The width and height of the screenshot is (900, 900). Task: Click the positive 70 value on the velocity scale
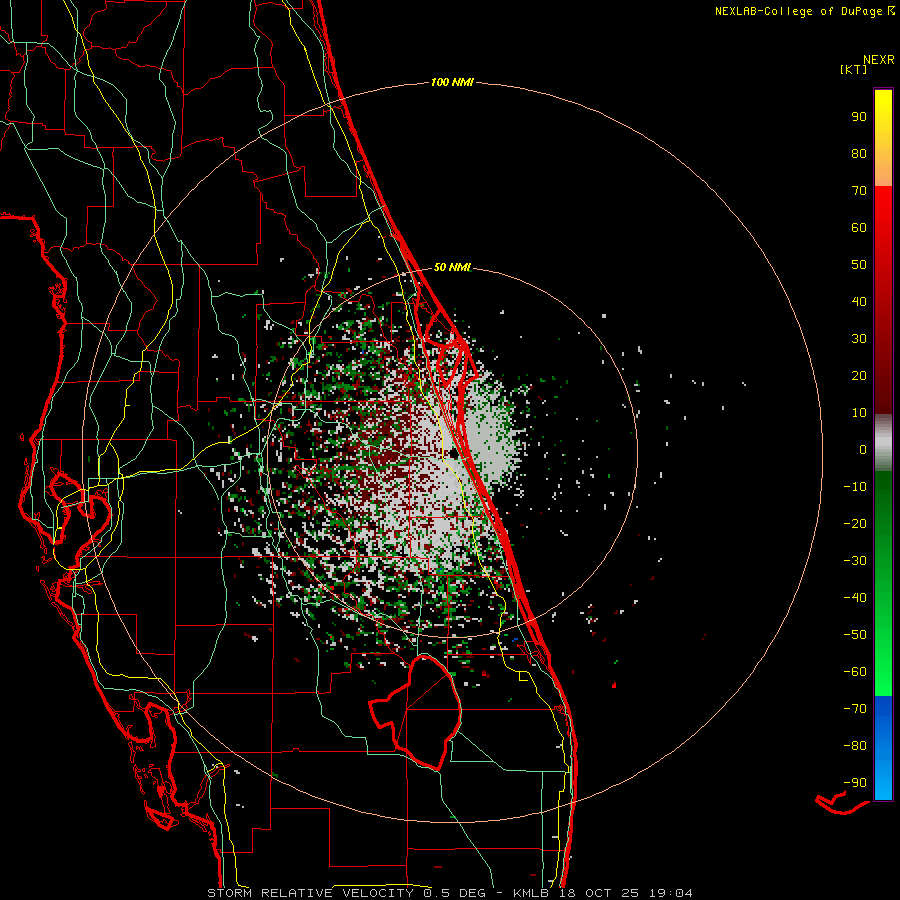point(859,191)
